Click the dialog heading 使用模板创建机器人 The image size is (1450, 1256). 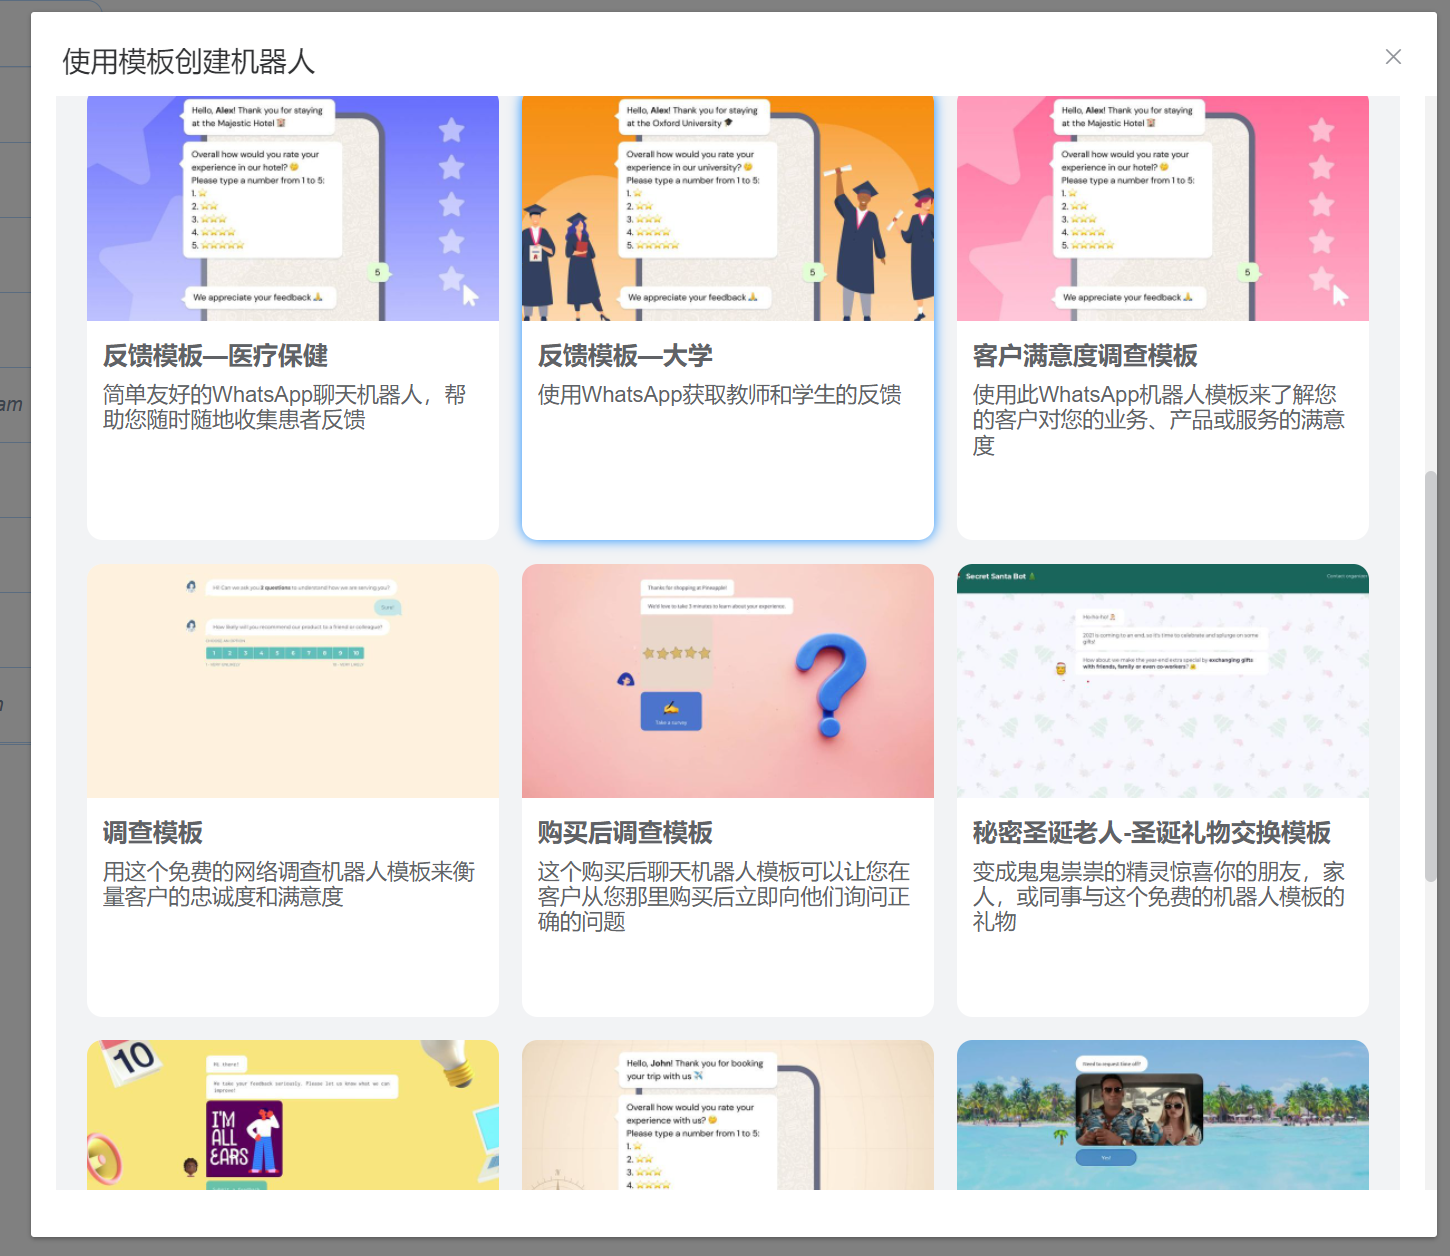tap(189, 62)
